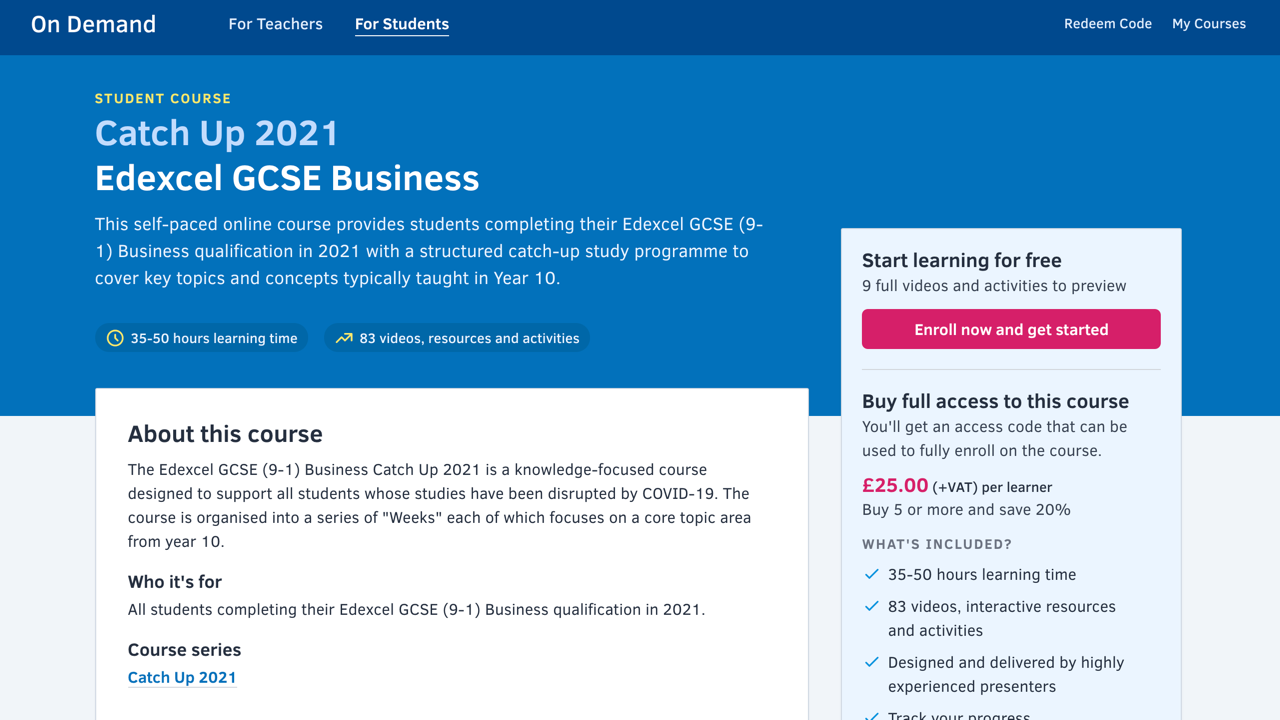
Task: Click the Buy full access to this course heading
Action: pyautogui.click(x=995, y=401)
